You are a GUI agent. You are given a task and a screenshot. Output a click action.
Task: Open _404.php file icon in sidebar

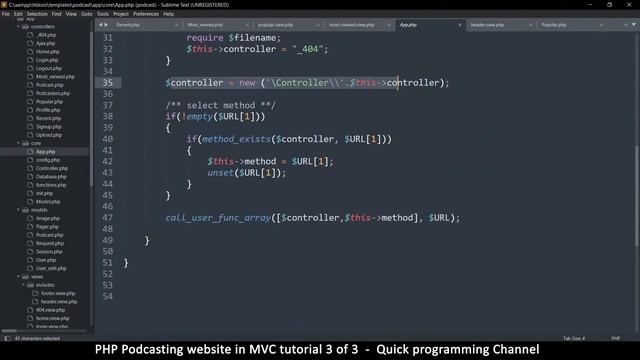click(30, 35)
